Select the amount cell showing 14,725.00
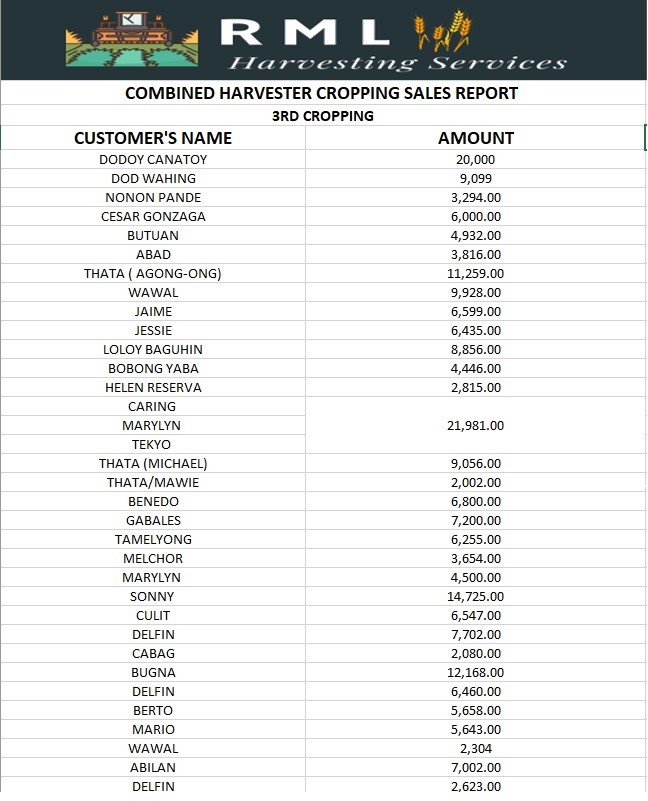 [x=475, y=597]
